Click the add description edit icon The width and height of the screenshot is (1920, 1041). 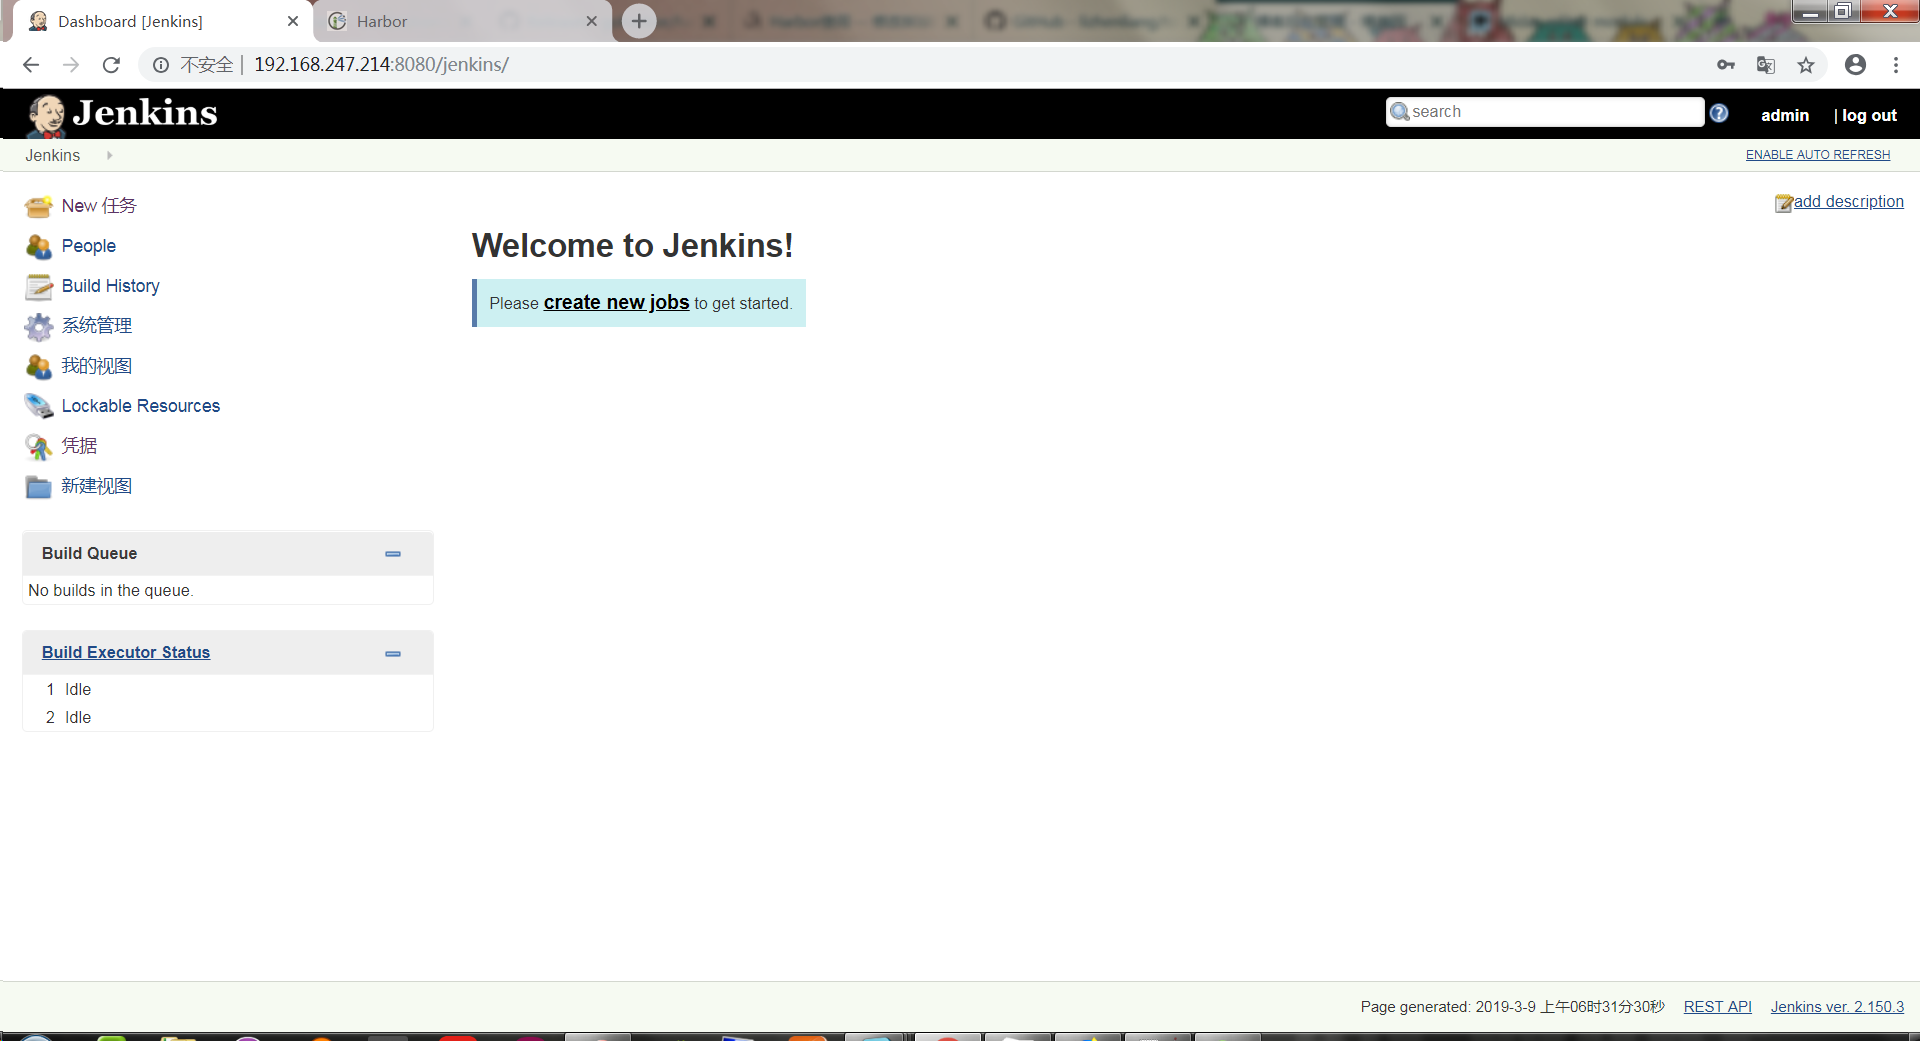(x=1783, y=203)
